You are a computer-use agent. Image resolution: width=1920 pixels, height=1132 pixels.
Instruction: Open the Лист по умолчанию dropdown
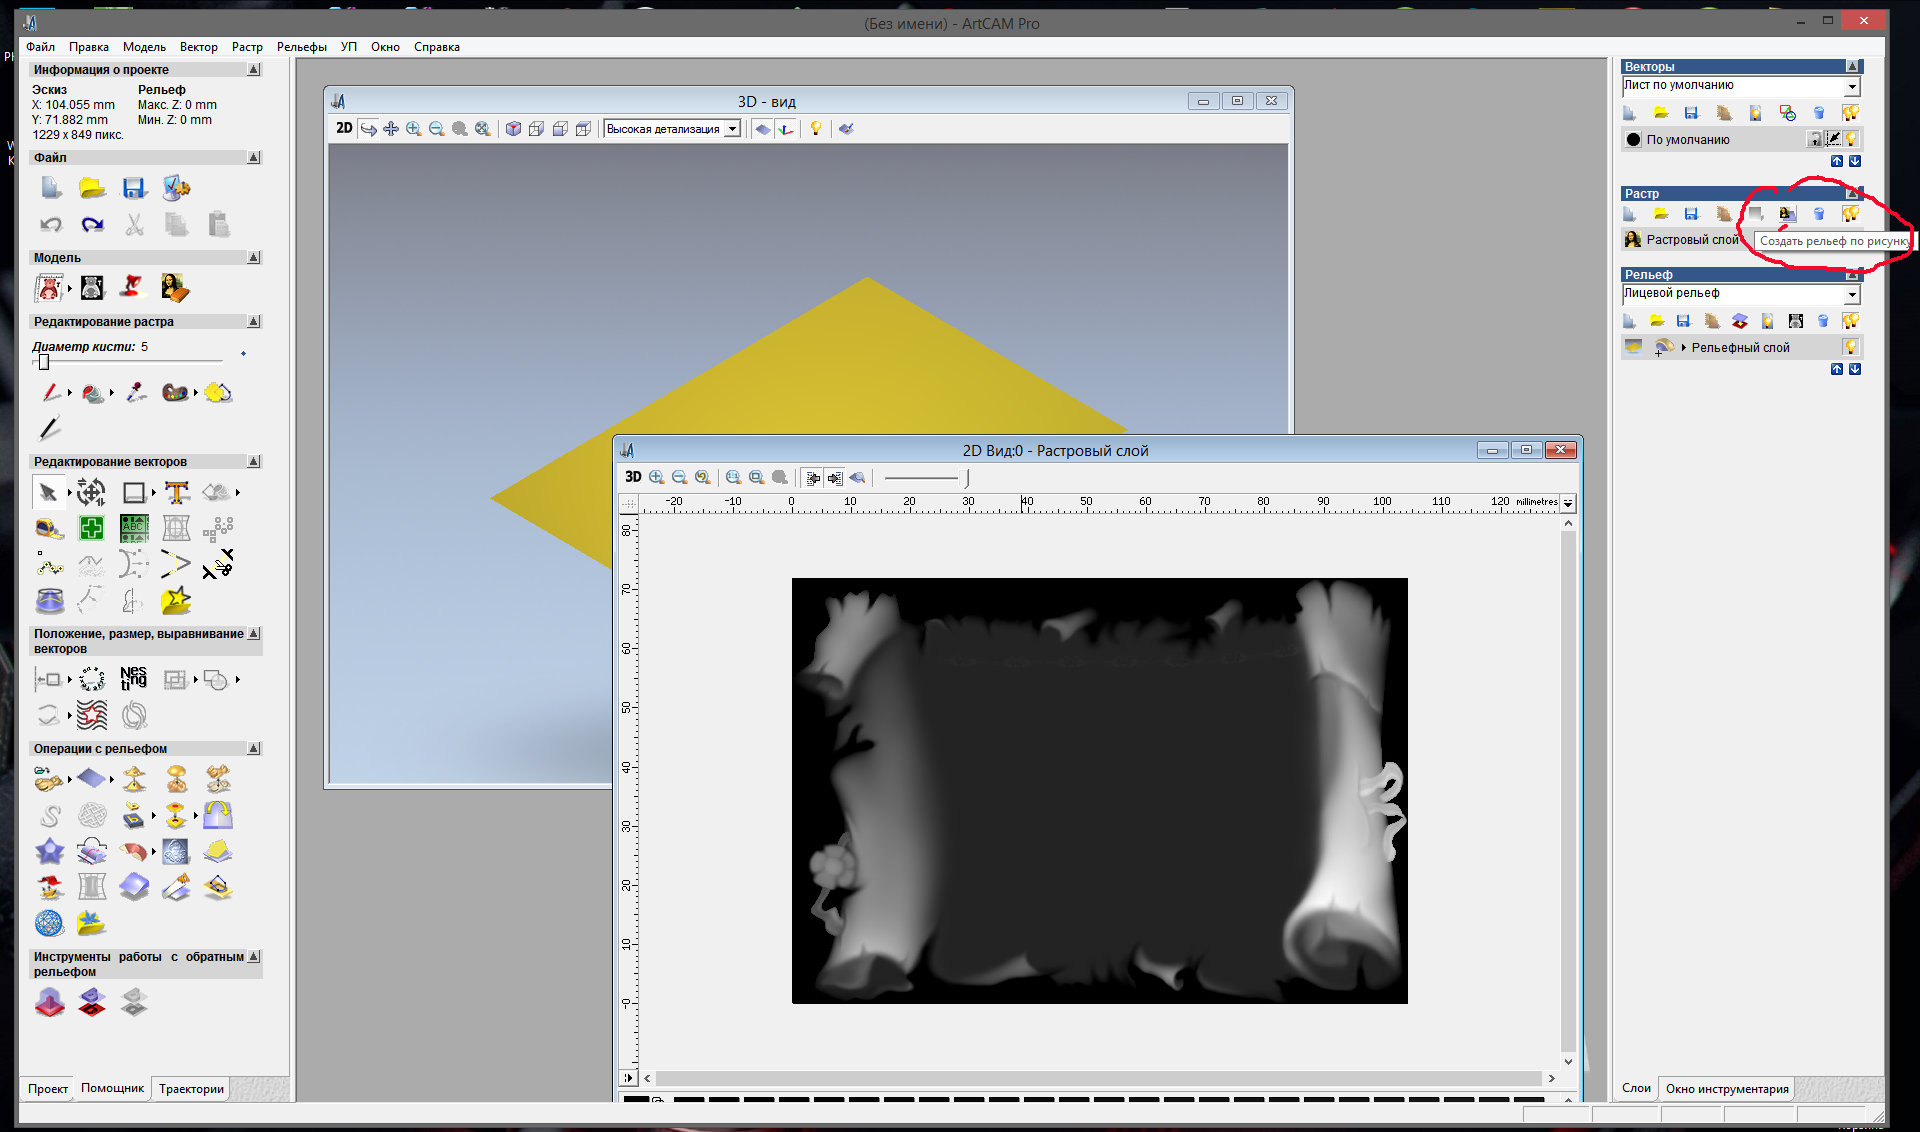pos(1852,87)
